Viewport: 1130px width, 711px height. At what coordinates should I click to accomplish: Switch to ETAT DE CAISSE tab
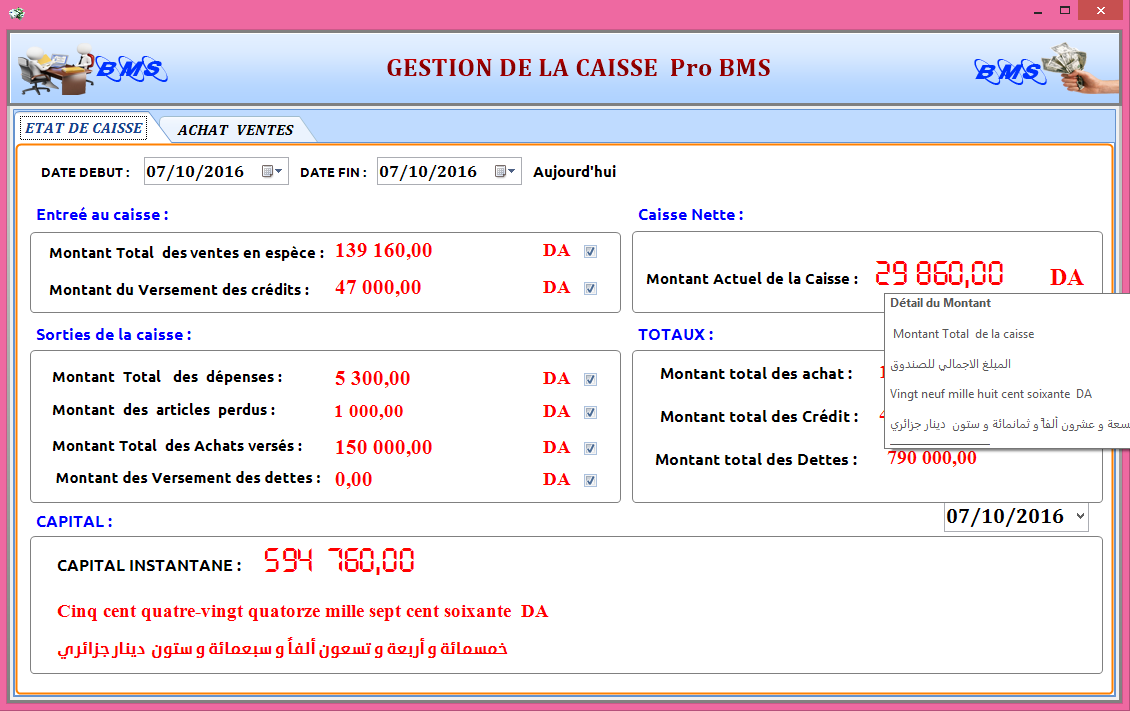click(x=84, y=128)
